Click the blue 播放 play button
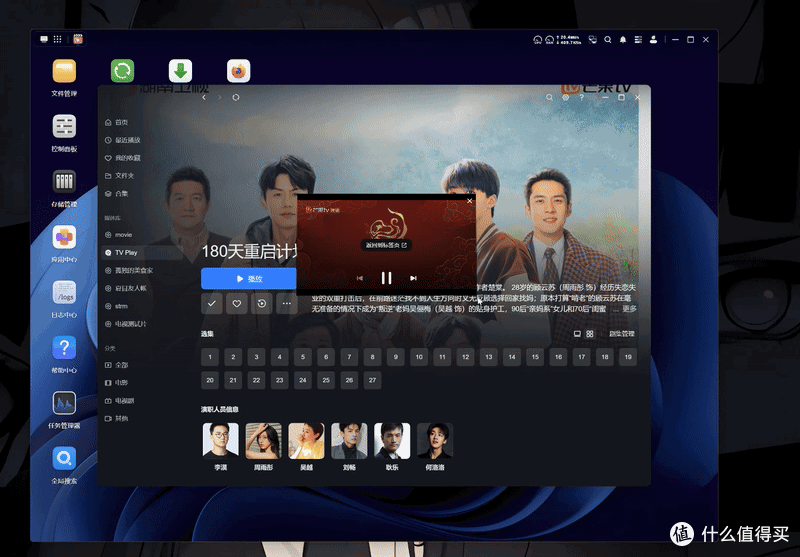This screenshot has width=800, height=557. tap(248, 278)
